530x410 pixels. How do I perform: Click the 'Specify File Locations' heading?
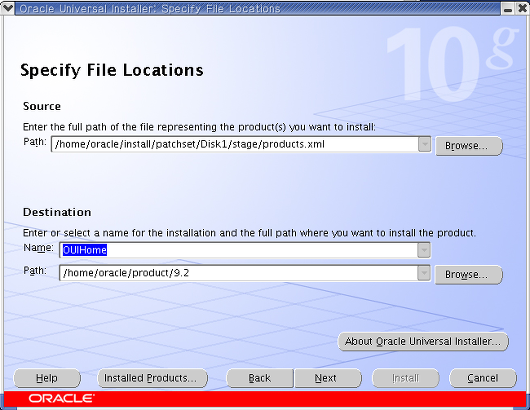click(x=112, y=71)
